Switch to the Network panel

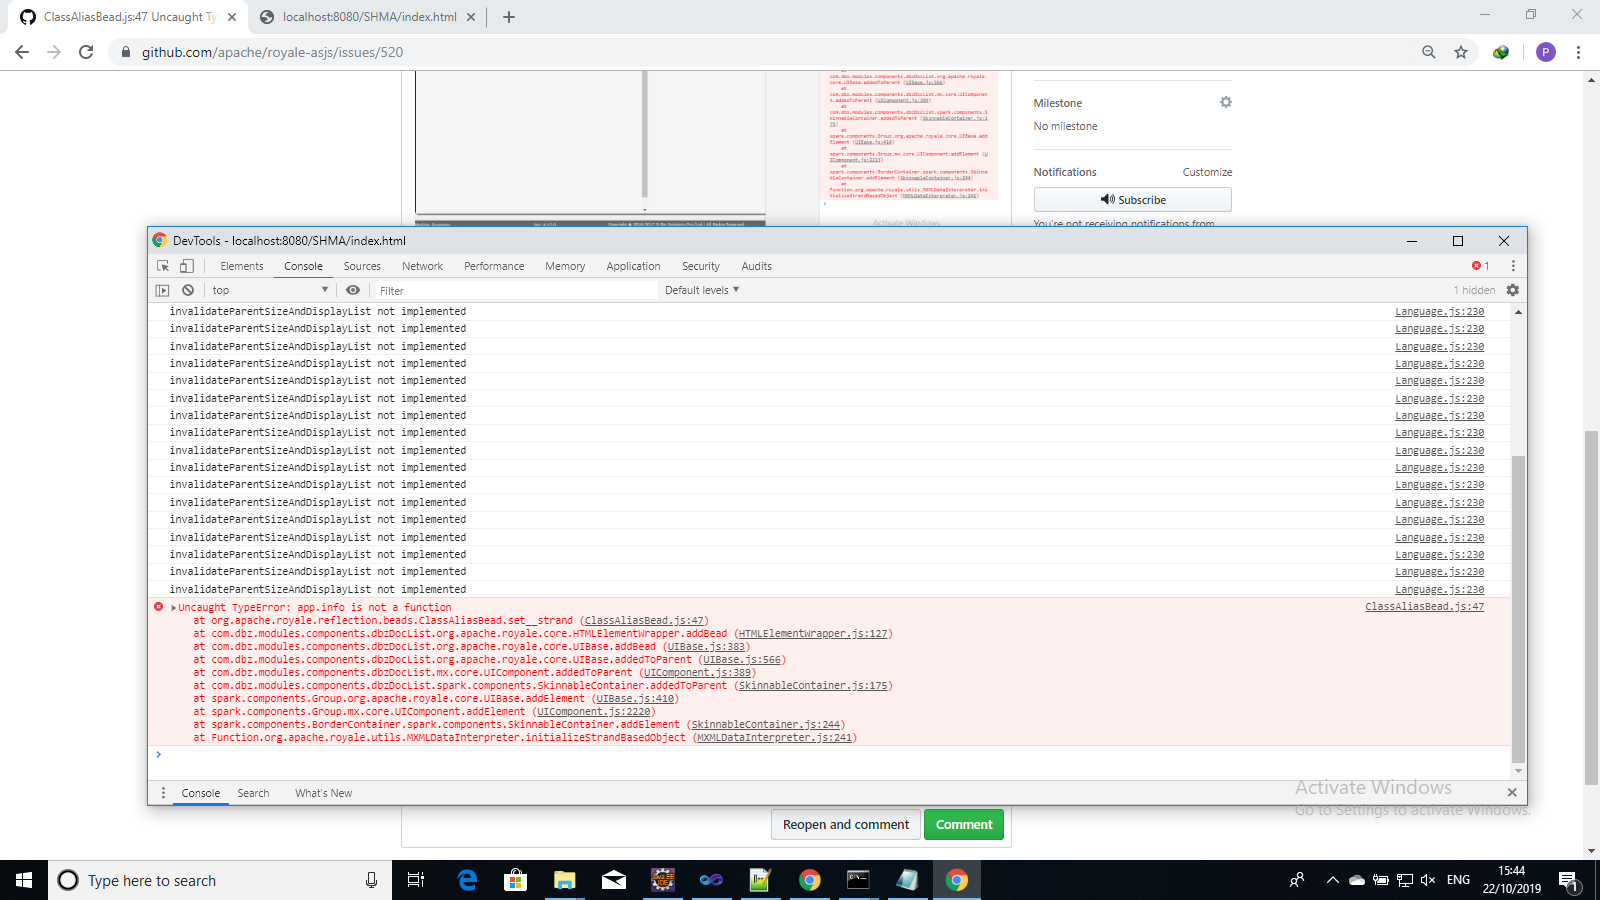pyautogui.click(x=422, y=266)
